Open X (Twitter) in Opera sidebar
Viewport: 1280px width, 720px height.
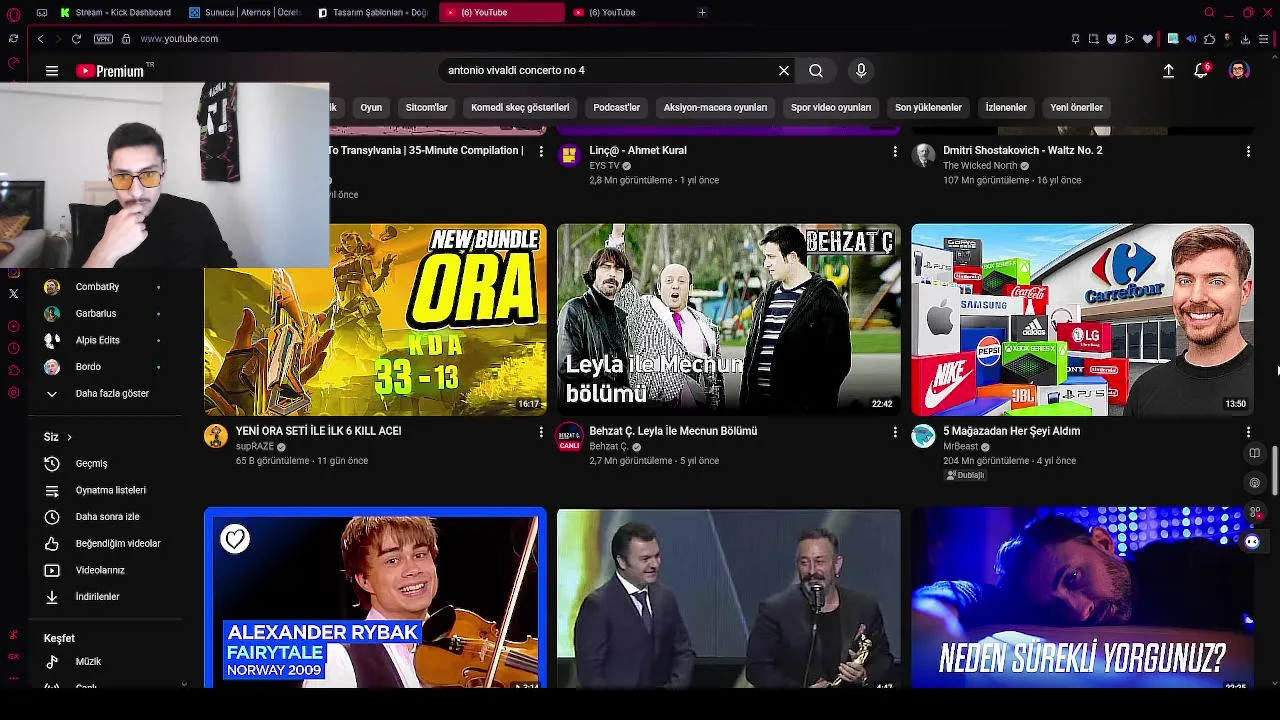pos(13,293)
